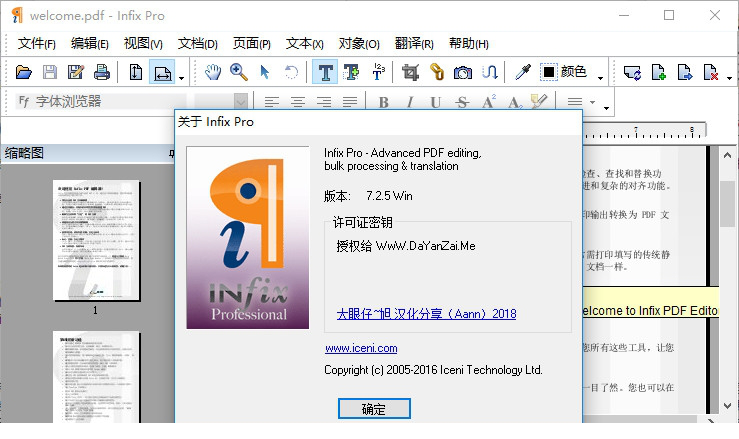Image resolution: width=739 pixels, height=439 pixels.
Task: Open the 页面(P) menu
Action: [252, 43]
